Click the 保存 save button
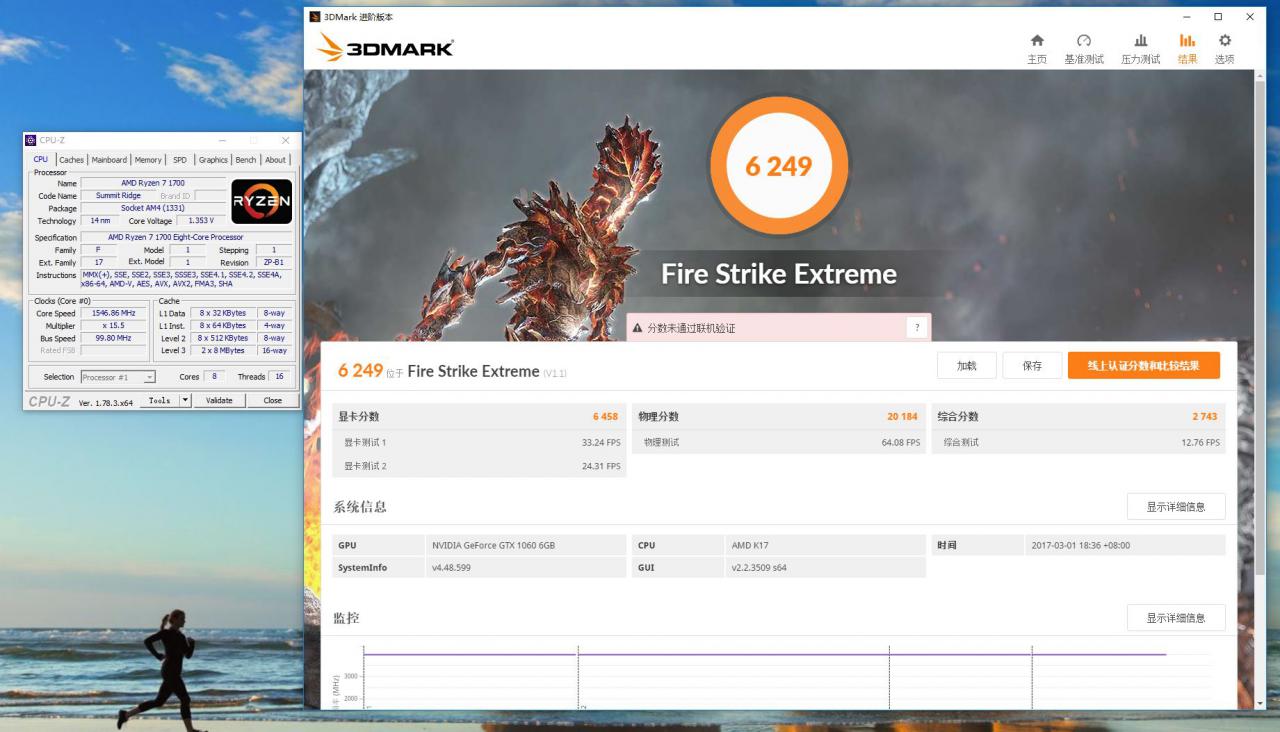The image size is (1280, 732). coord(1032,366)
